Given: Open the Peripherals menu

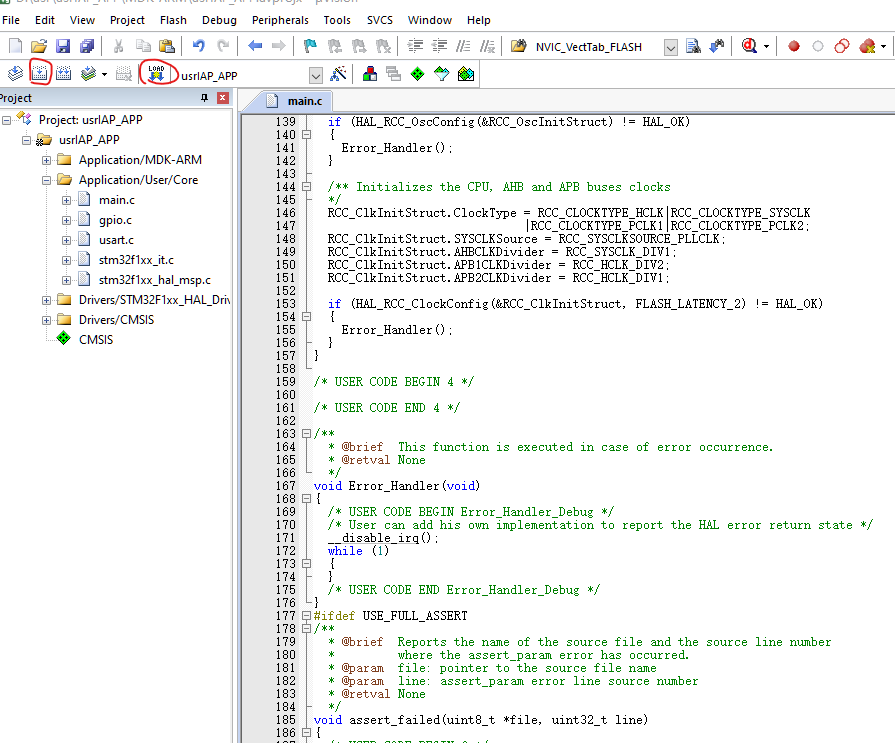Looking at the screenshot, I should [x=280, y=20].
